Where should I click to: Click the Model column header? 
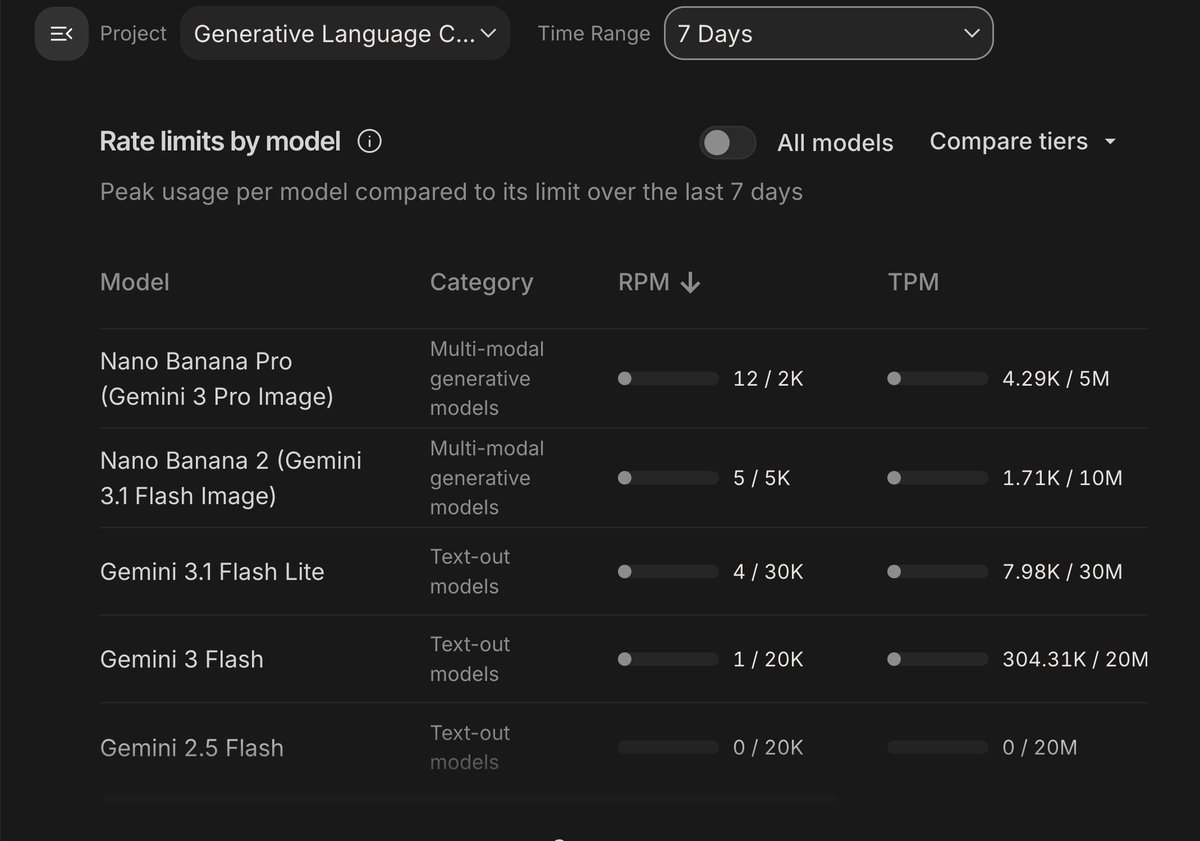135,283
